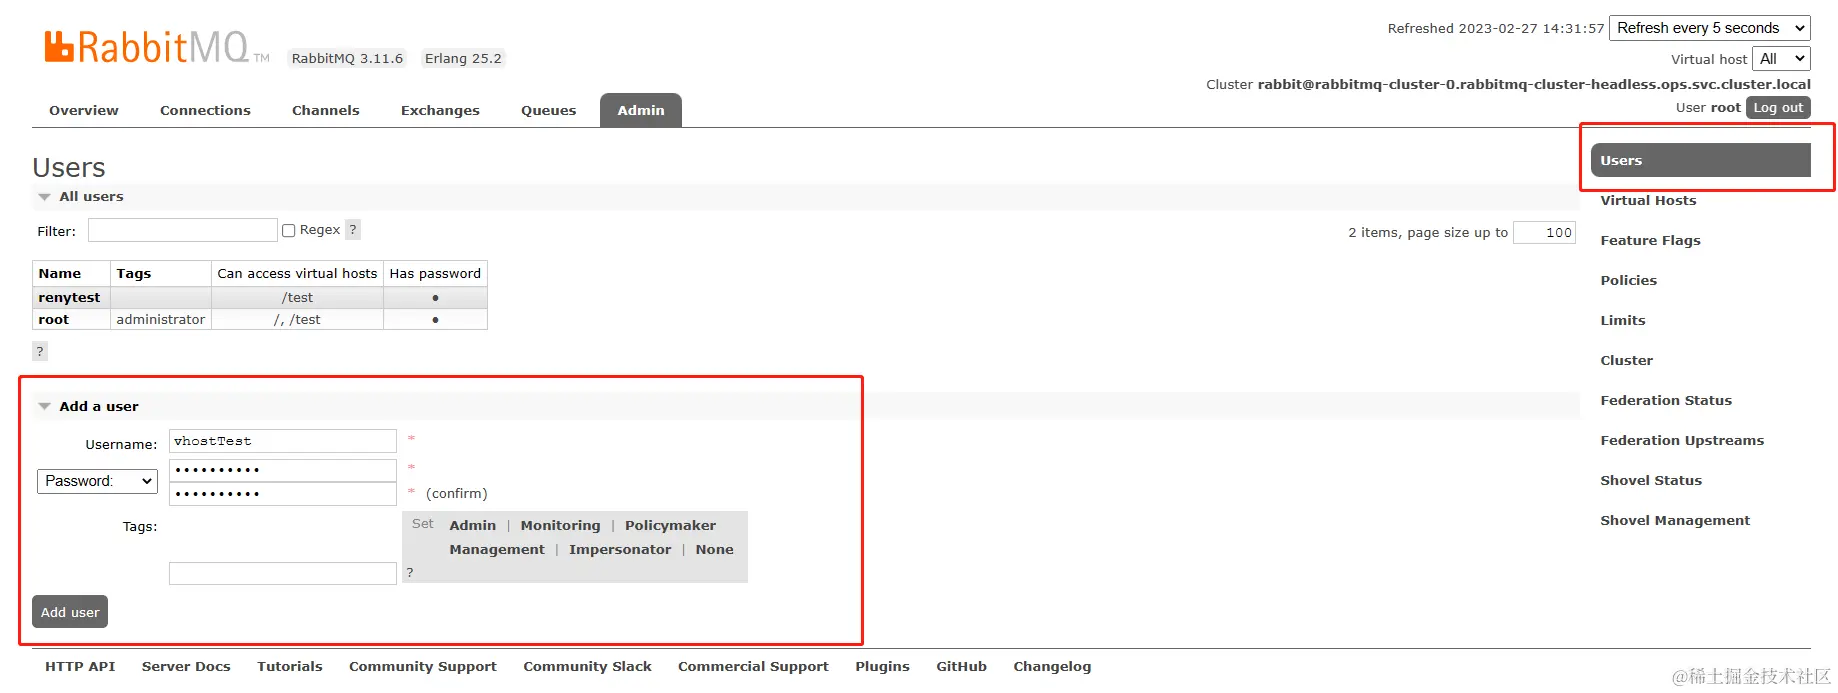Open the Virtual host dropdown
The height and width of the screenshot is (693, 1838).
[1781, 59]
